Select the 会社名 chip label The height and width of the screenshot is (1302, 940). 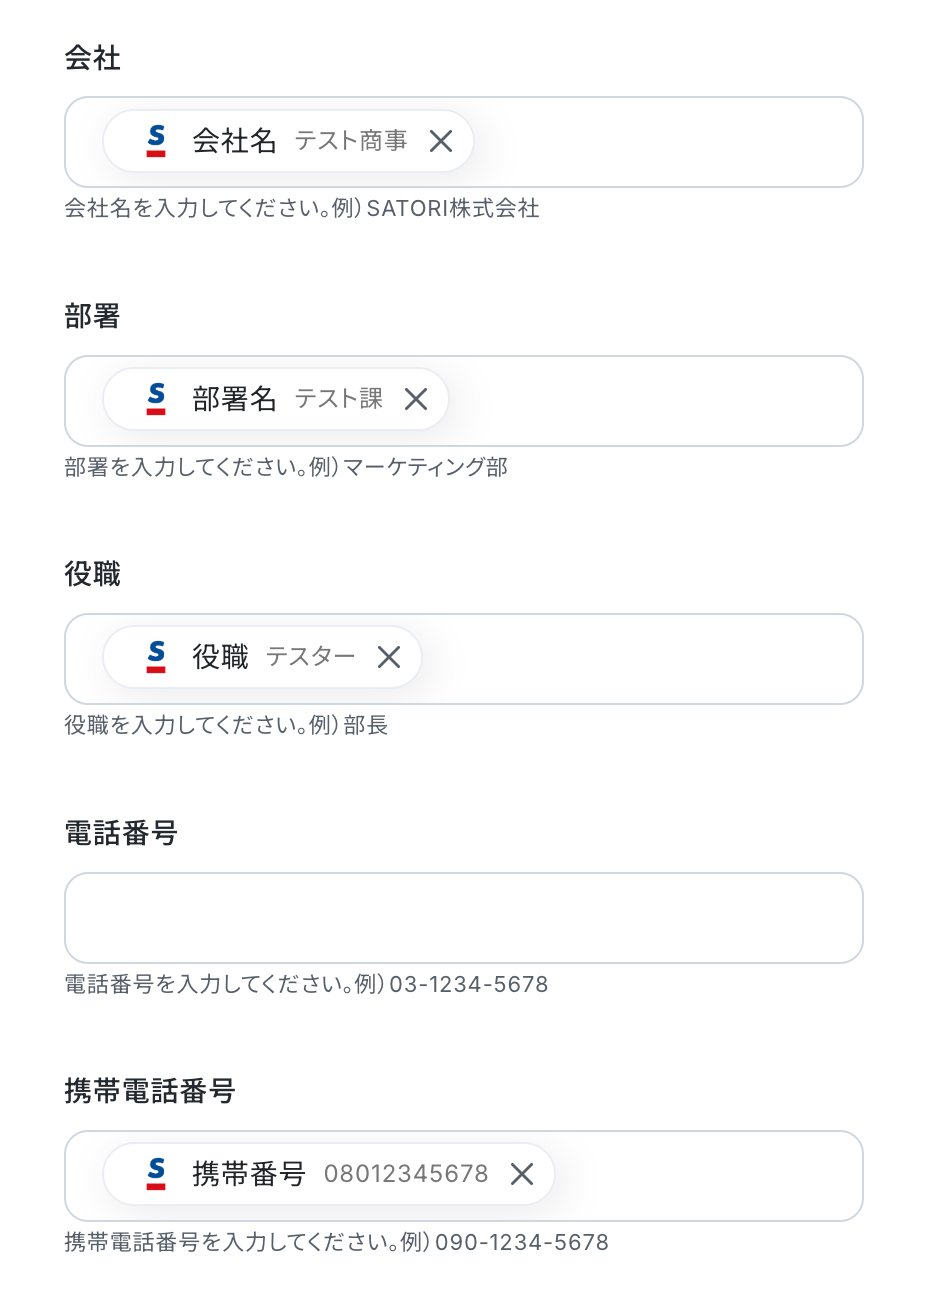tap(234, 141)
